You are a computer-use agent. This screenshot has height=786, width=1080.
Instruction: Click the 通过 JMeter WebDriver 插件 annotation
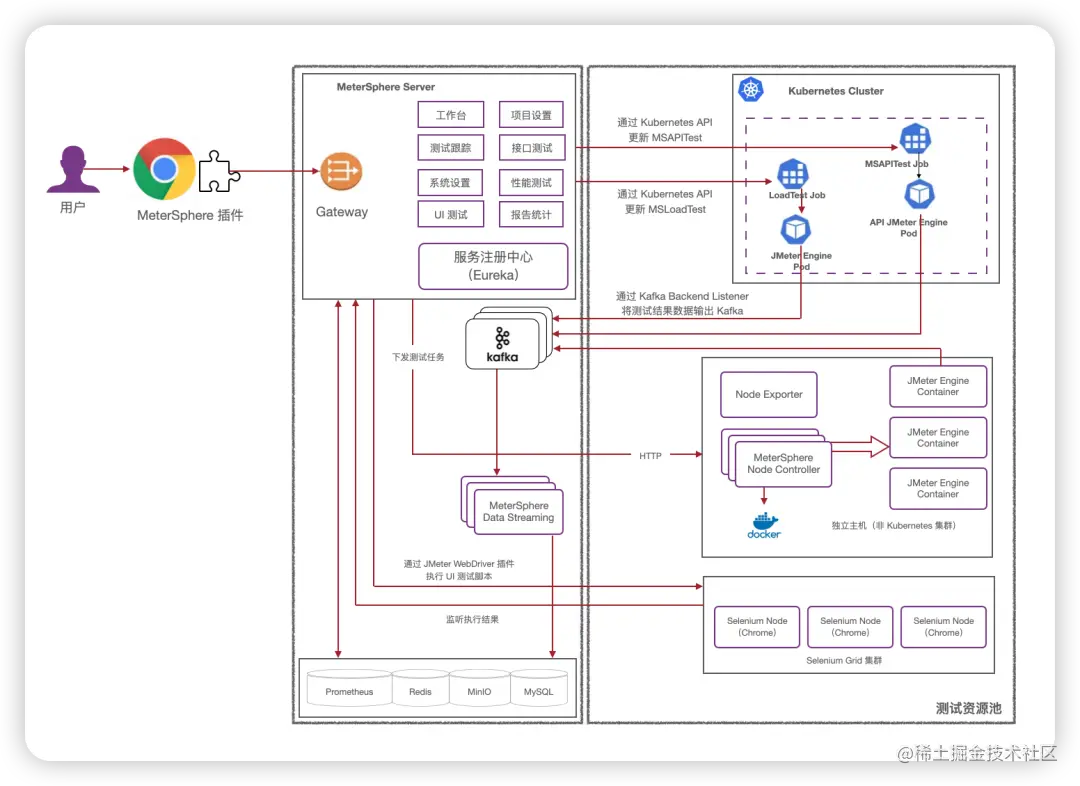(459, 563)
